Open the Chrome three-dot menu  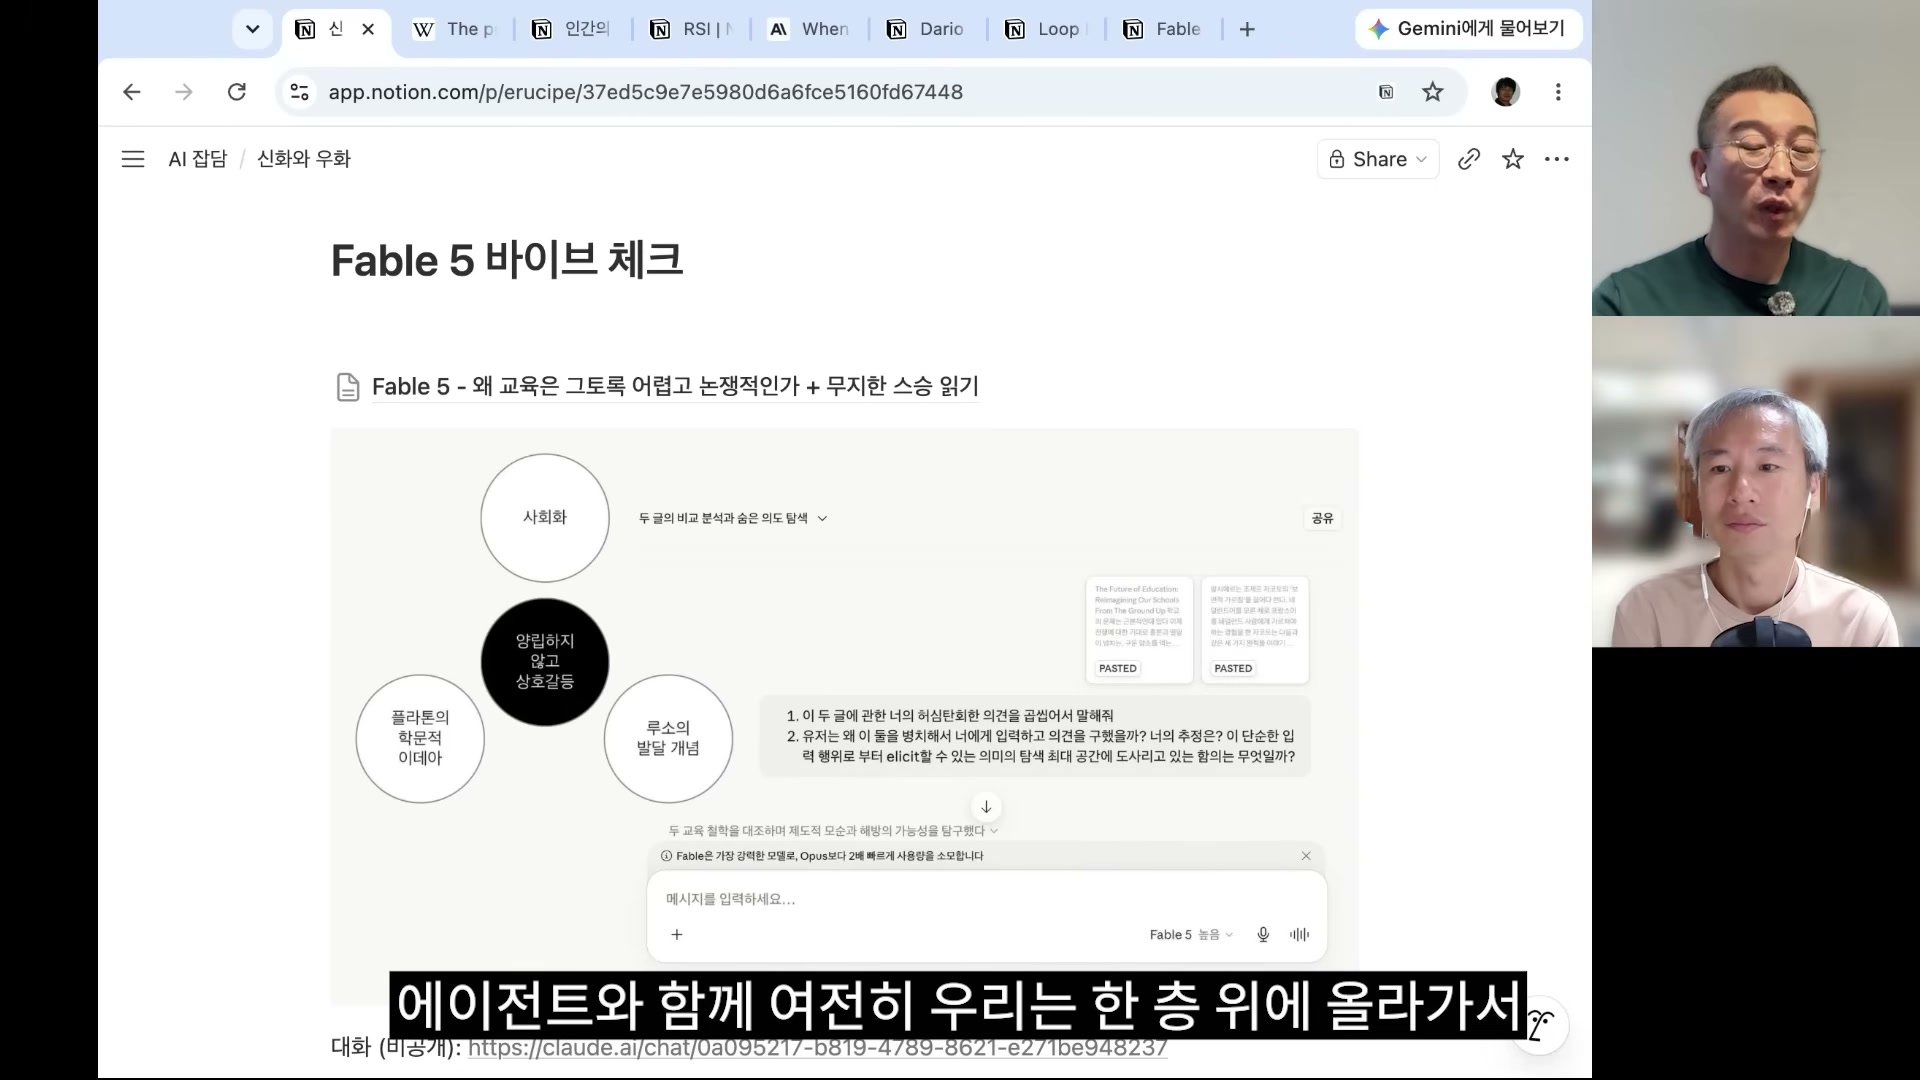(1558, 92)
